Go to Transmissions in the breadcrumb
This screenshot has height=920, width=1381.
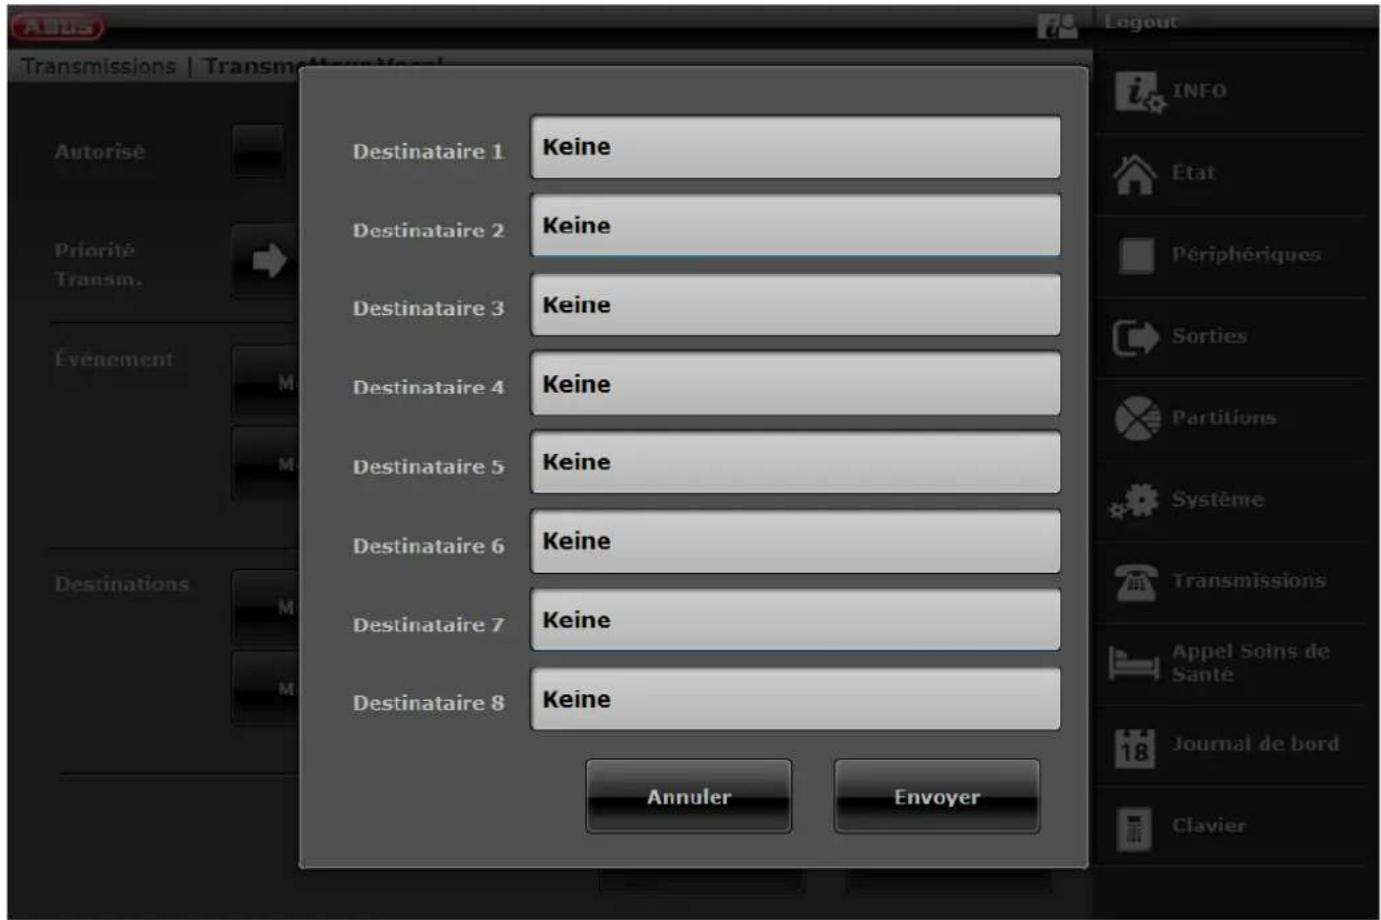pos(98,67)
